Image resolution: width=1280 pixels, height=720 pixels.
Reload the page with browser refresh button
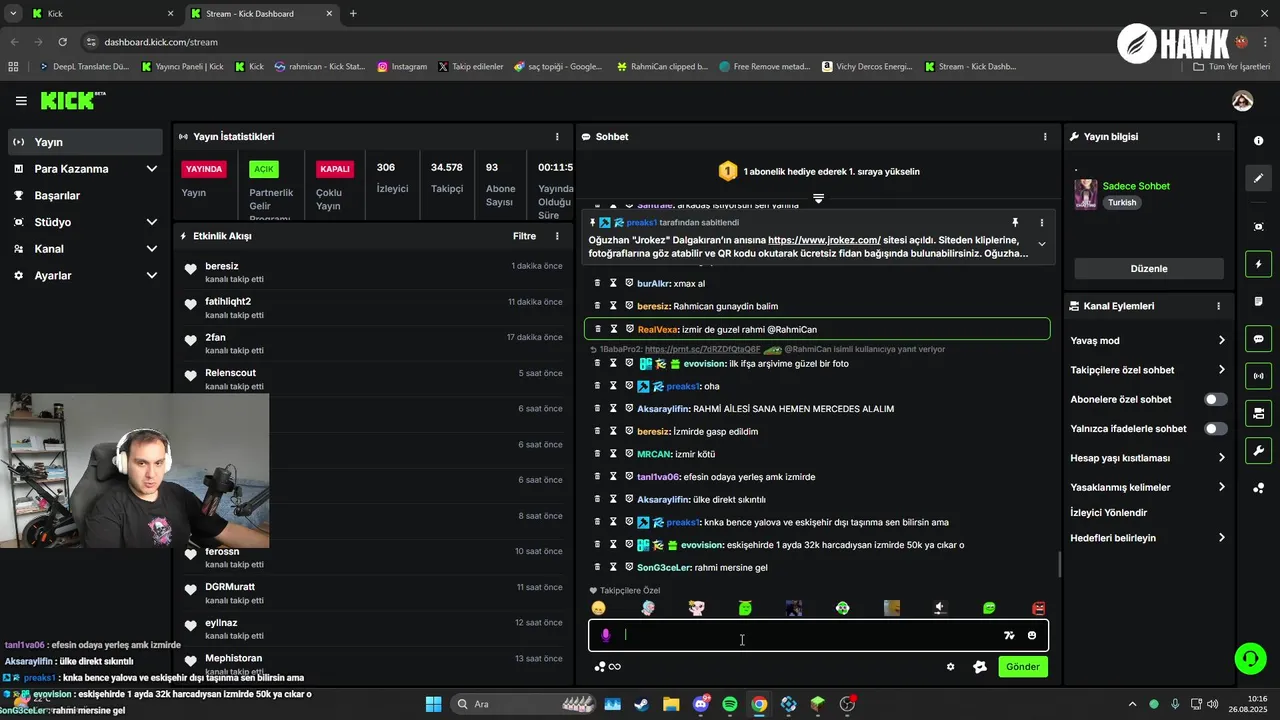click(63, 42)
